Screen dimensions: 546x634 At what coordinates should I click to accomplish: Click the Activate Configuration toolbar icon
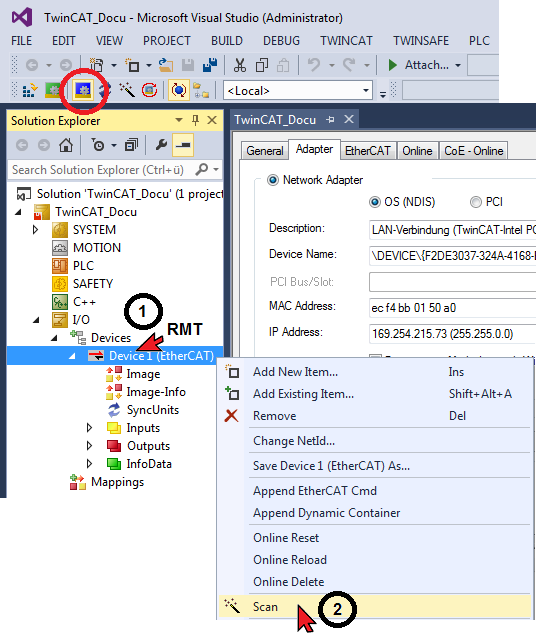point(30,91)
